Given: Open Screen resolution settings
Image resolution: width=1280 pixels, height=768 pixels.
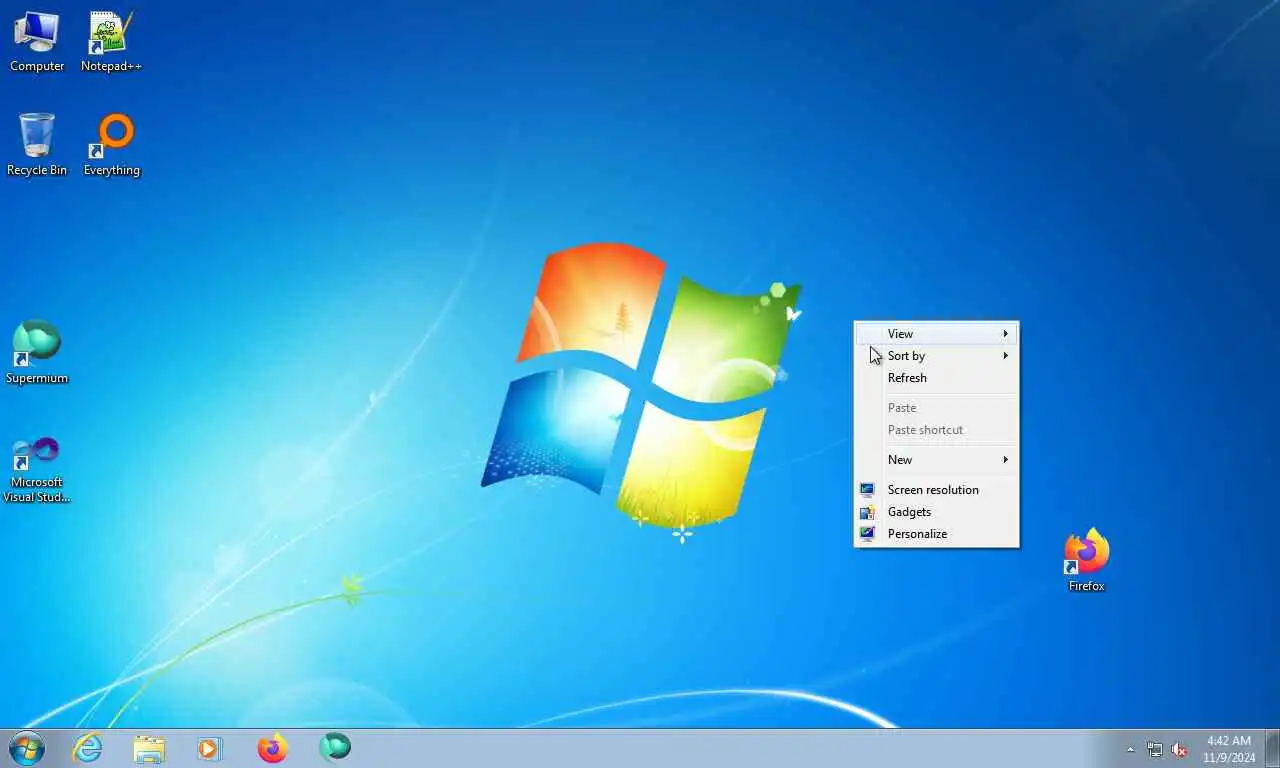Looking at the screenshot, I should [936, 490].
